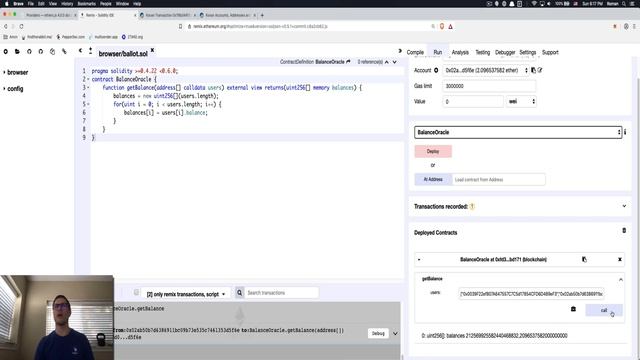Open the History menu in the macOS menu bar

67,4
